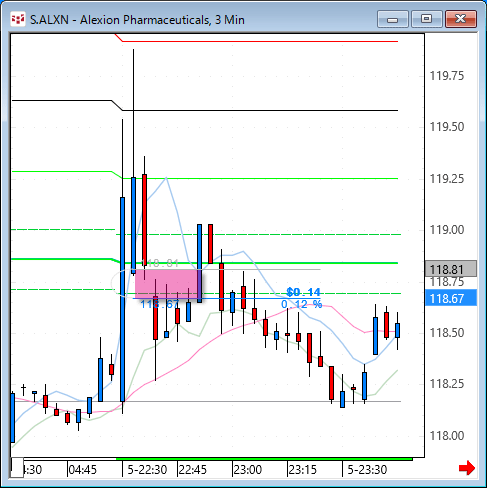This screenshot has height=488, width=487.
Task: Click the 118.25 price axis label
Action: point(447,384)
